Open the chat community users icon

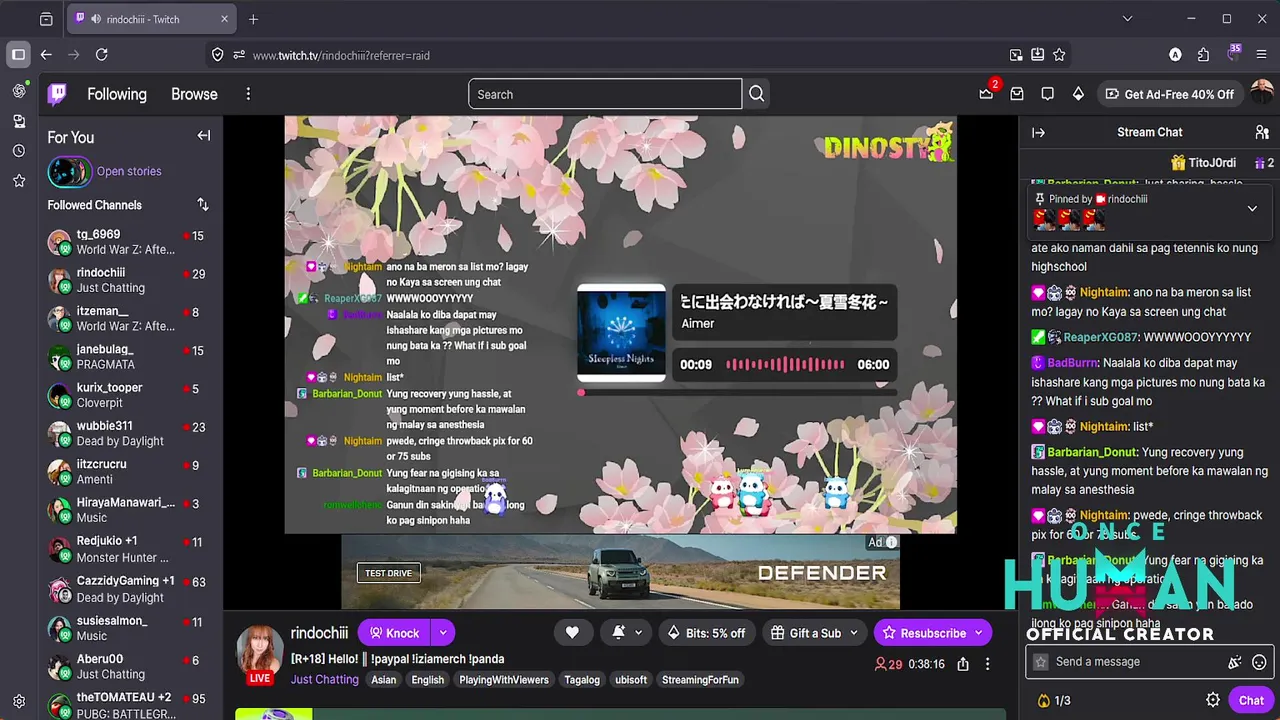[x=1262, y=132]
